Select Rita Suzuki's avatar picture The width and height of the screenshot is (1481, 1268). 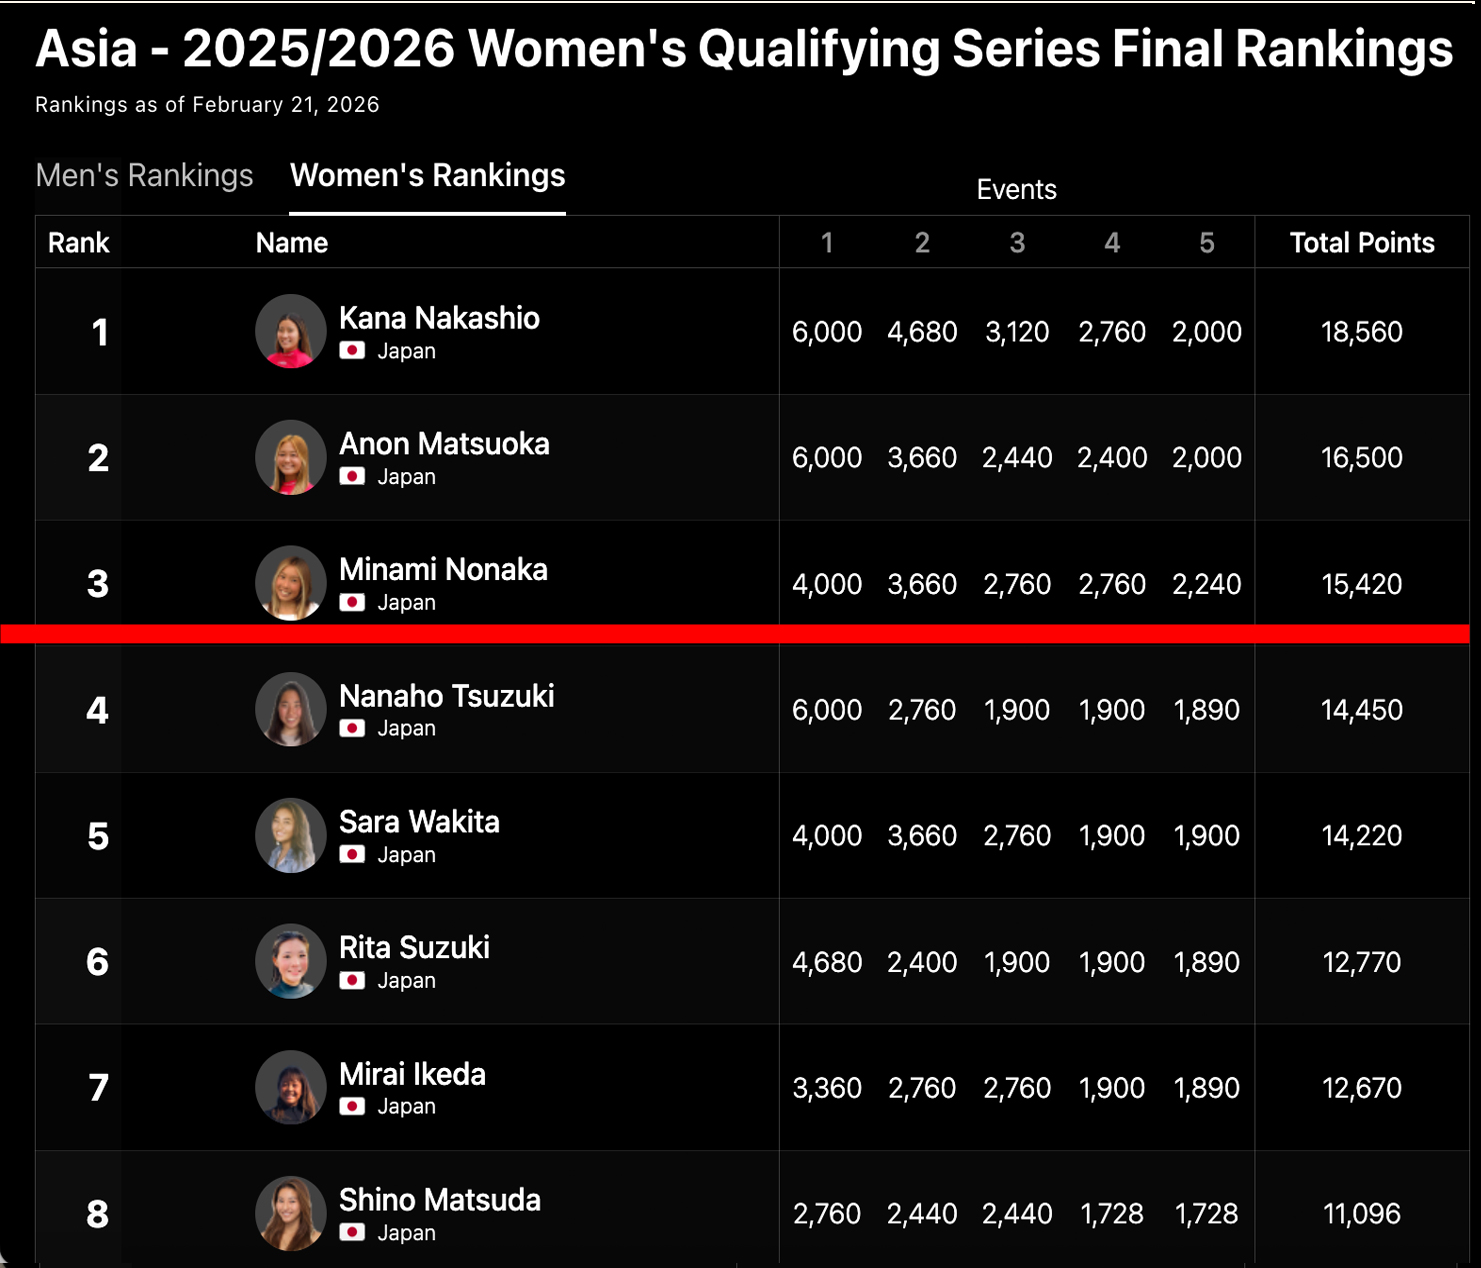[290, 961]
